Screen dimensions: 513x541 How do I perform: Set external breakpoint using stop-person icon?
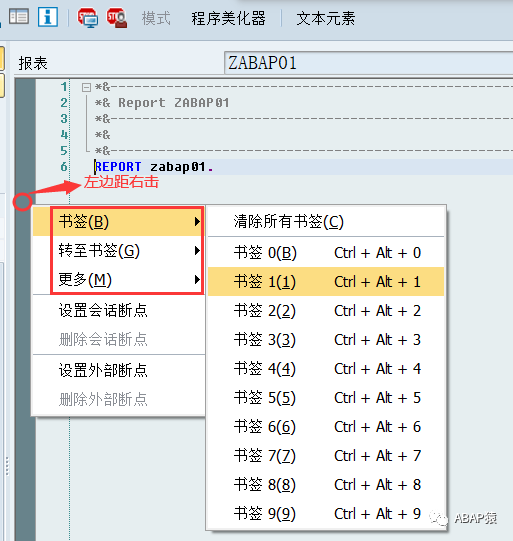point(117,18)
